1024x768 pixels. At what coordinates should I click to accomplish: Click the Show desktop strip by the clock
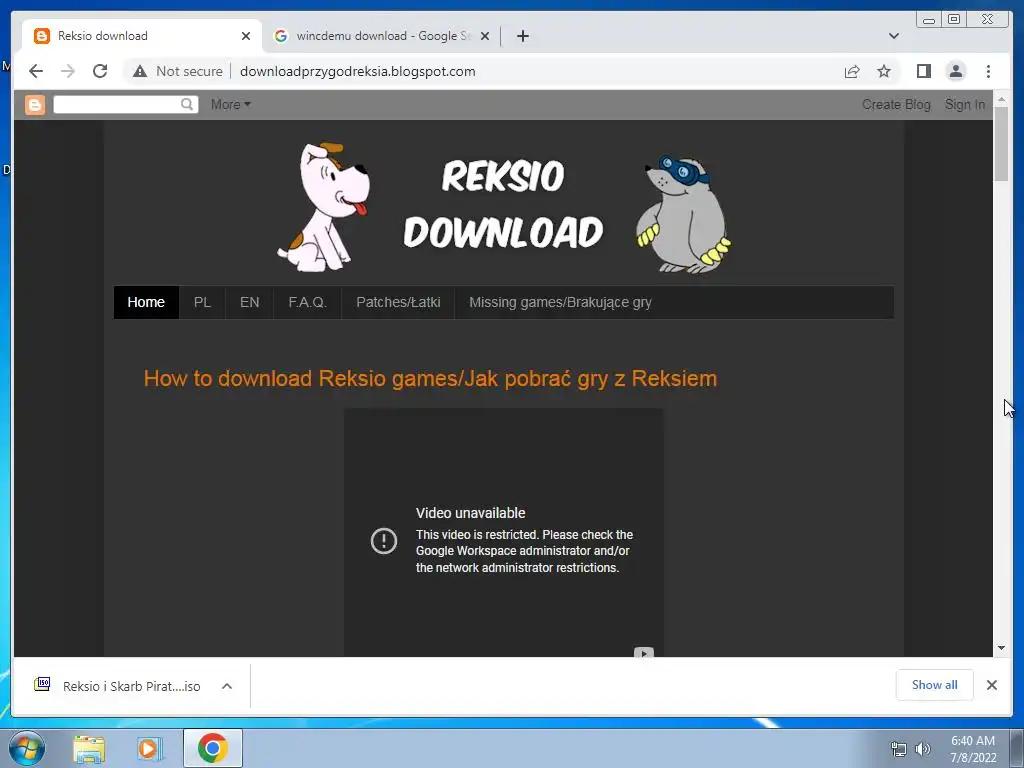(x=1017, y=748)
